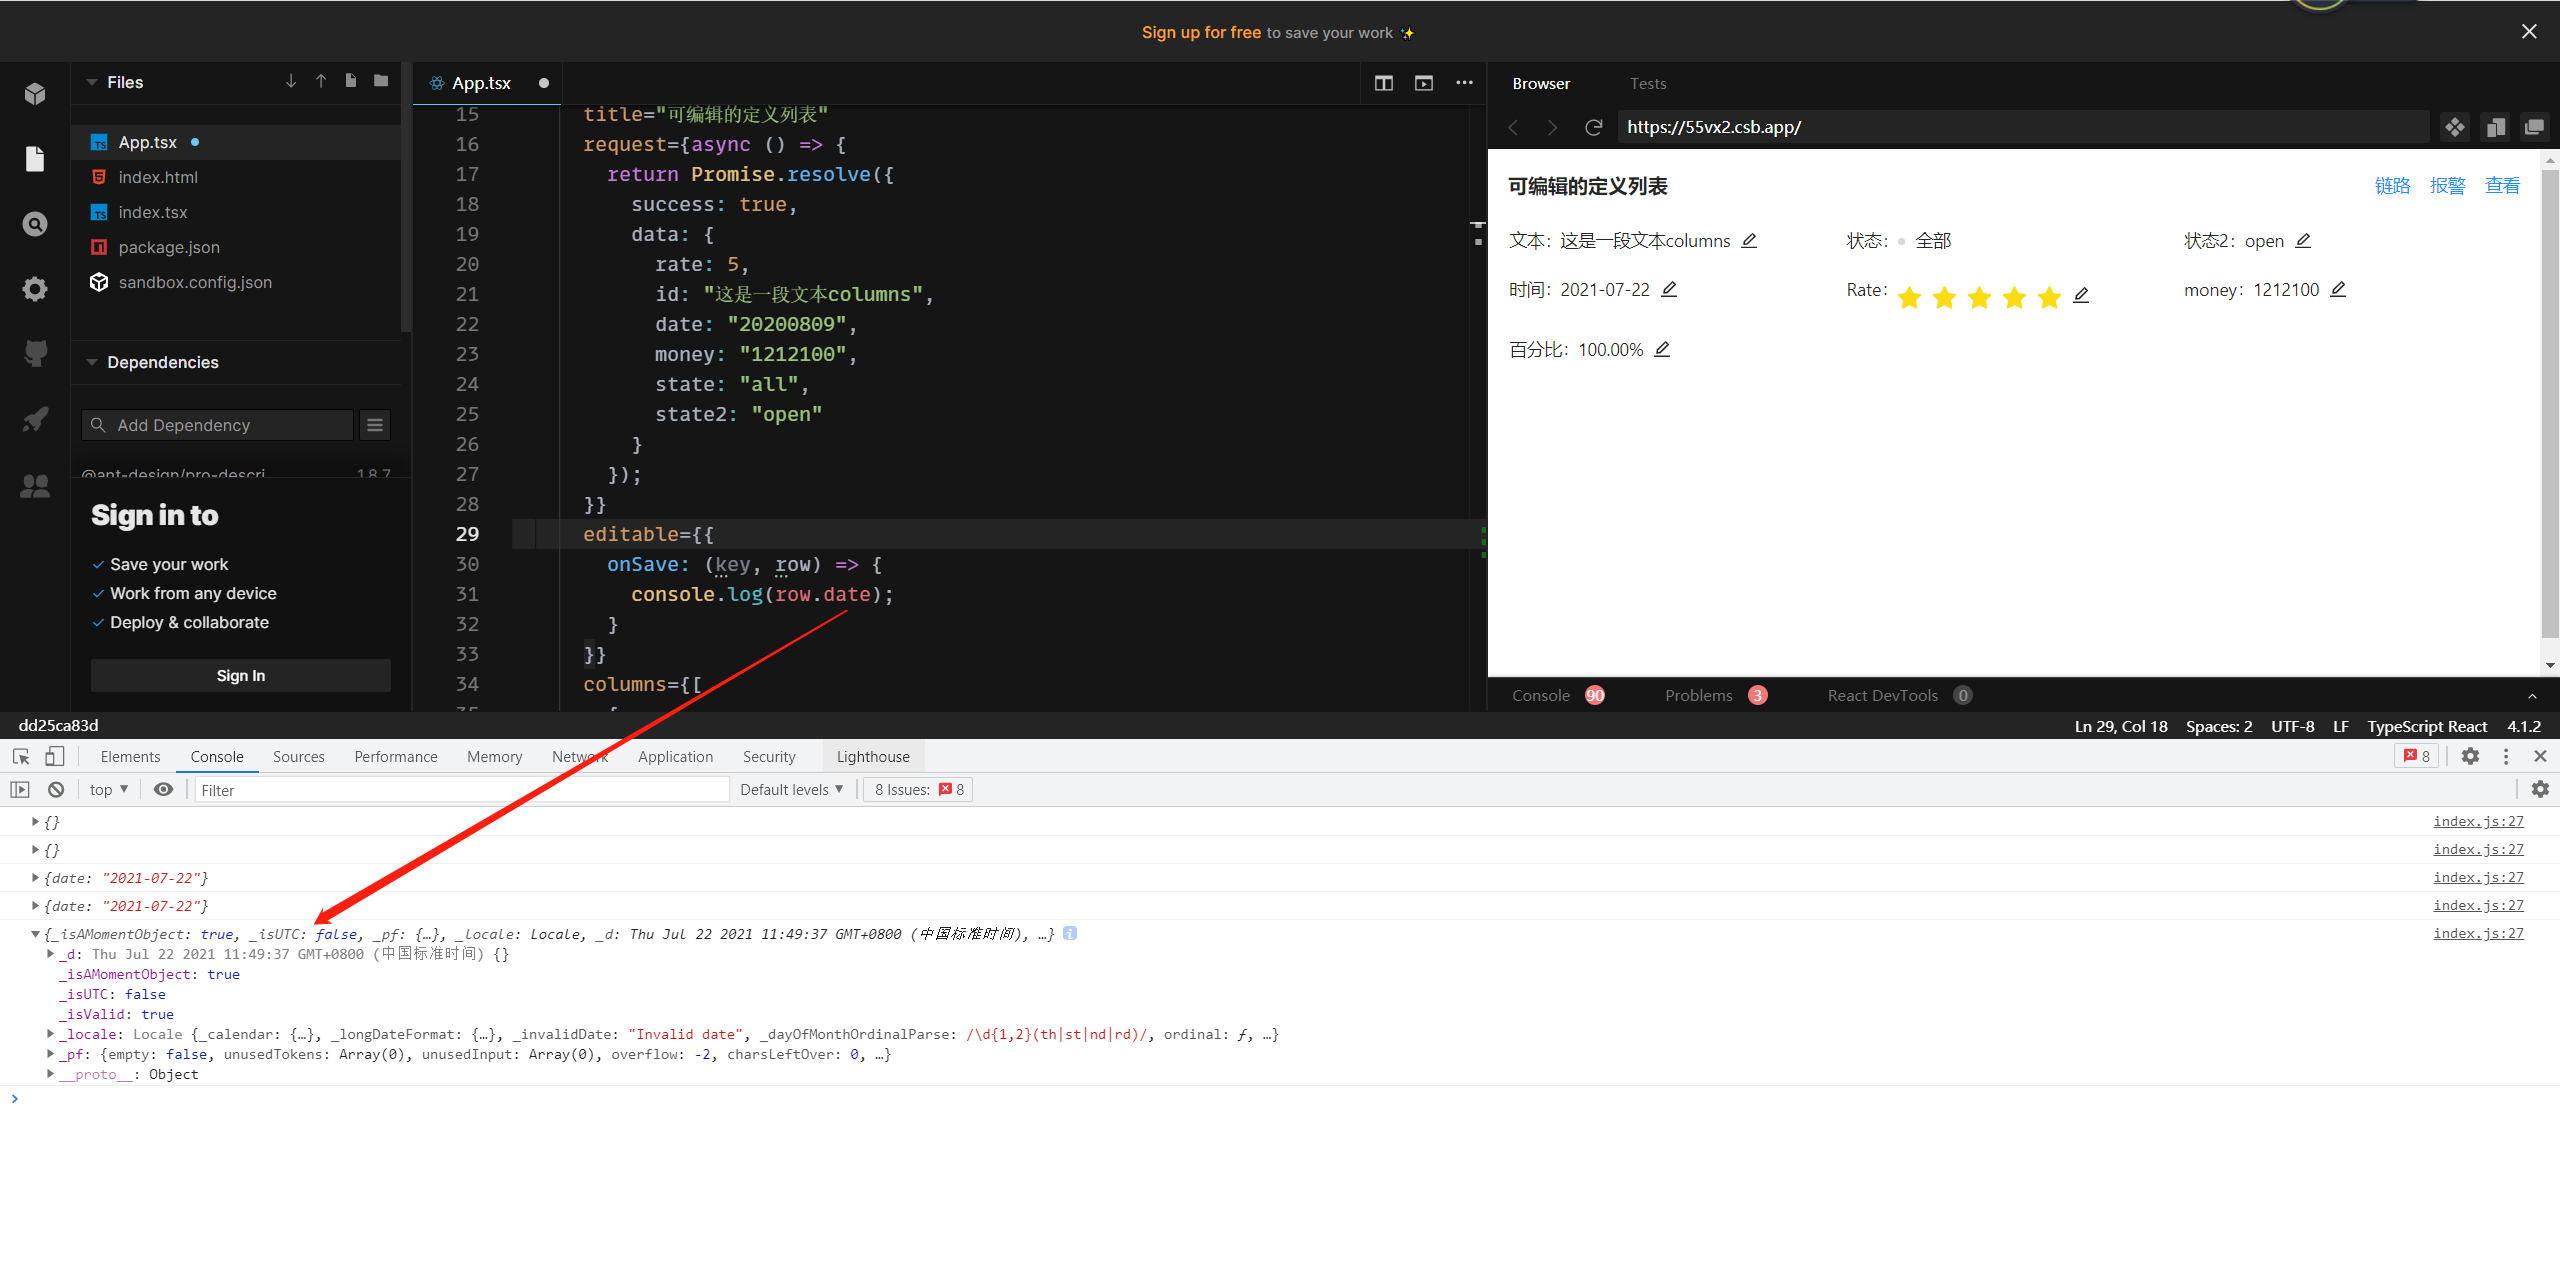
Task: Edit the money field pencil icon
Action: click(x=2338, y=289)
